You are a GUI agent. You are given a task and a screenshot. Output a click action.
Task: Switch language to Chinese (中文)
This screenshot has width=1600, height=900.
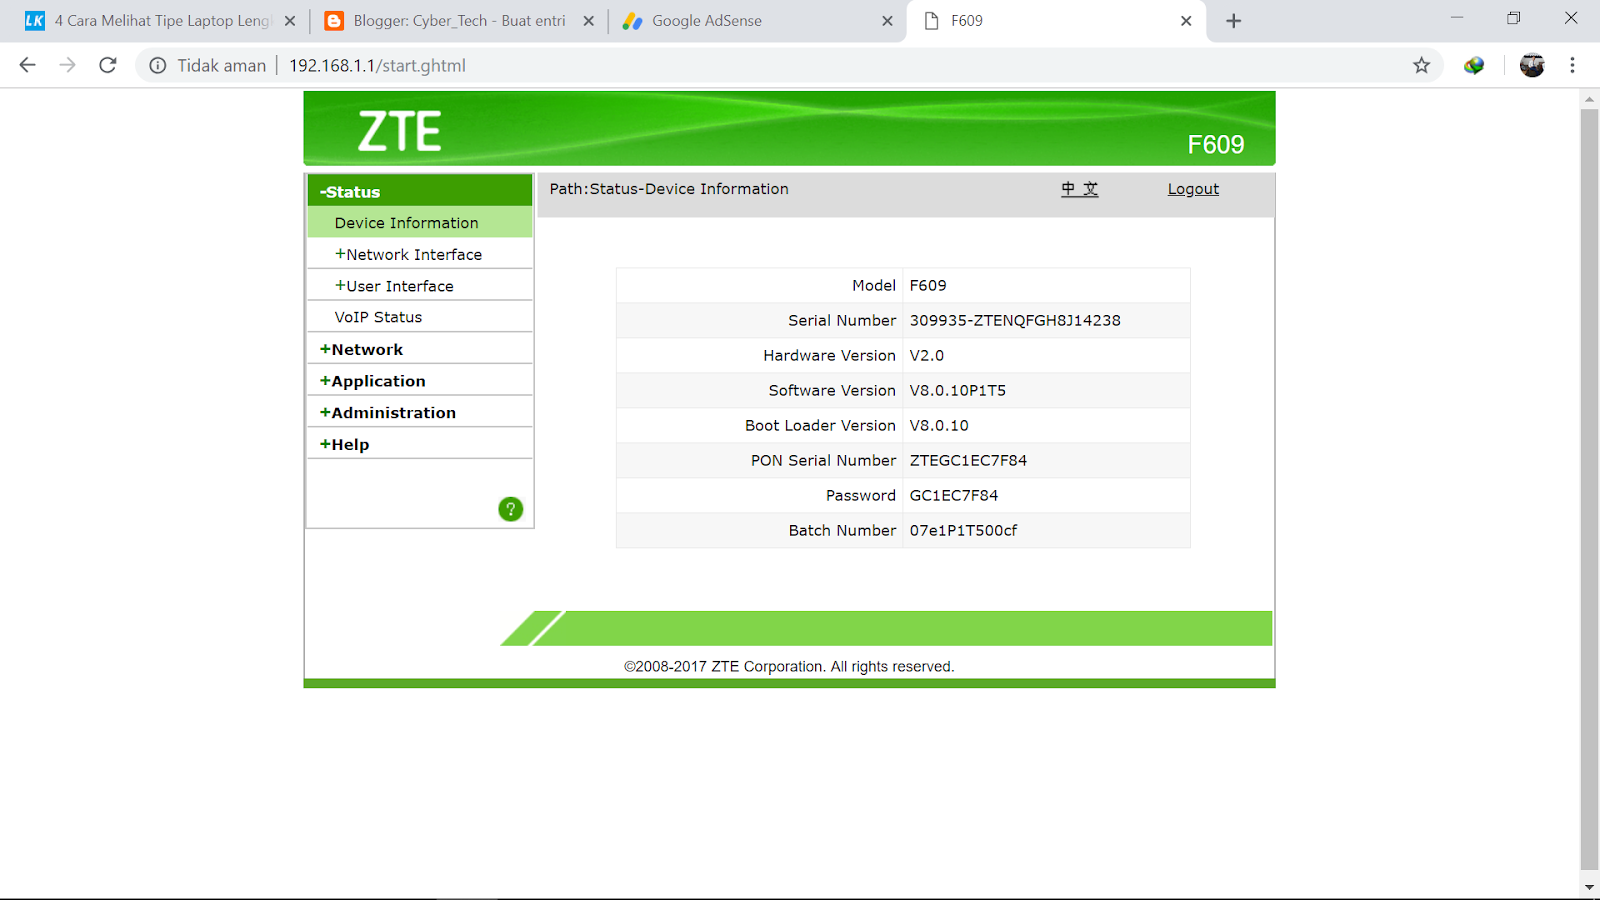(x=1080, y=189)
